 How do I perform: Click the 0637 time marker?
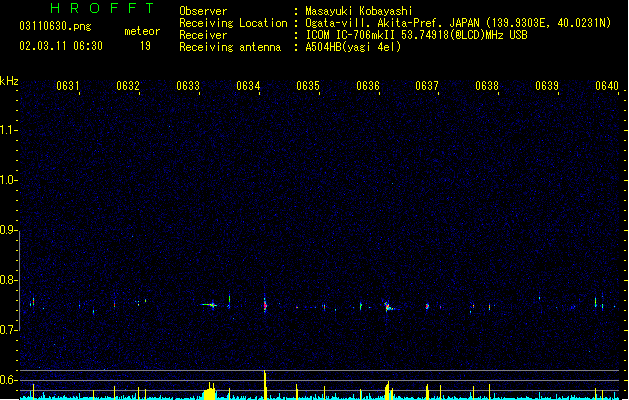[x=427, y=86]
